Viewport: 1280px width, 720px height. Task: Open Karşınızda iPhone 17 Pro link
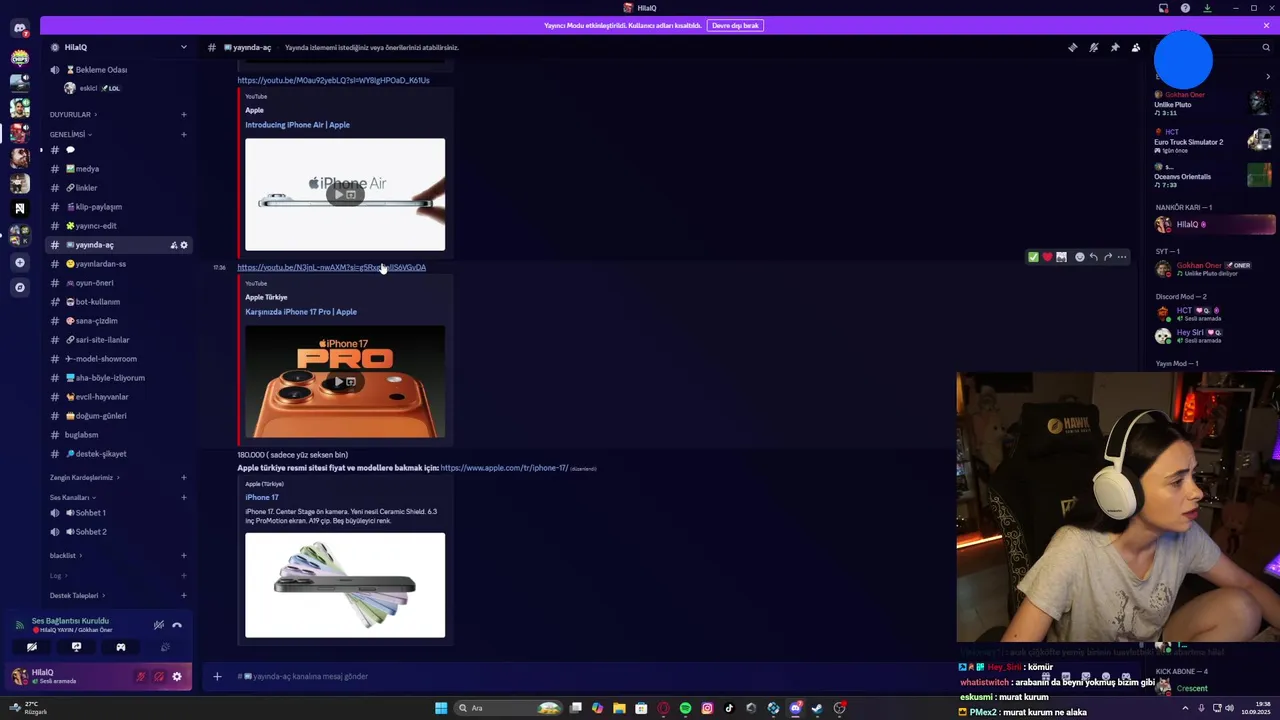301,312
